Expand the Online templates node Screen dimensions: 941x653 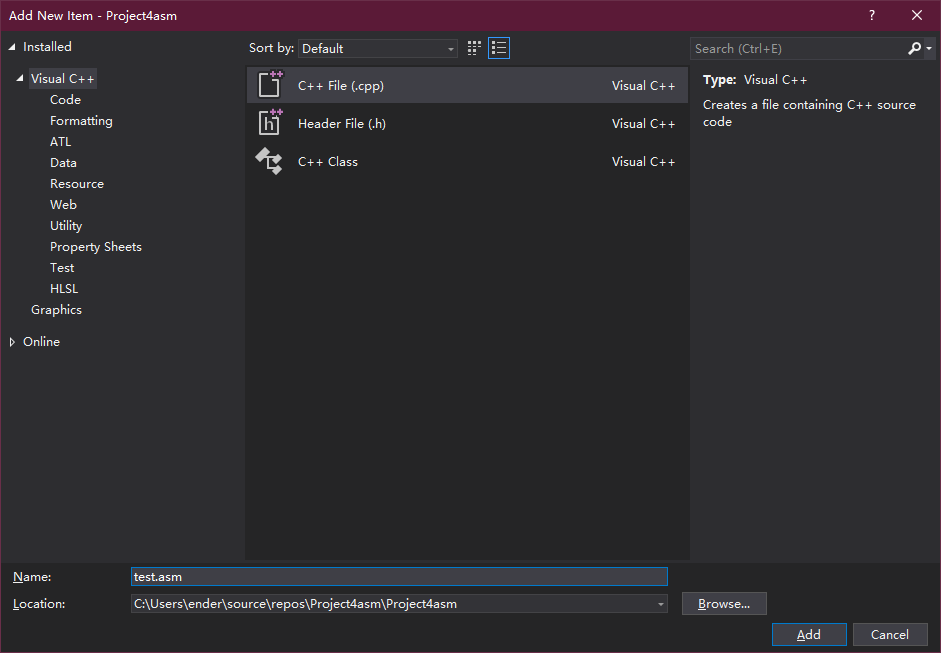[x=12, y=341]
